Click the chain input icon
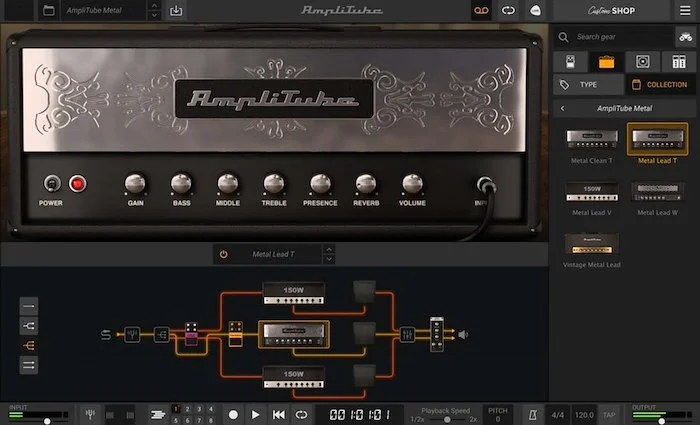This screenshot has height=425, width=700. [x=106, y=334]
